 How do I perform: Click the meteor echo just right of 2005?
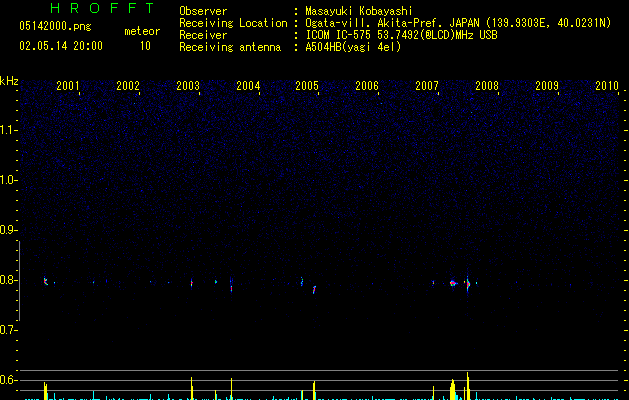314,289
